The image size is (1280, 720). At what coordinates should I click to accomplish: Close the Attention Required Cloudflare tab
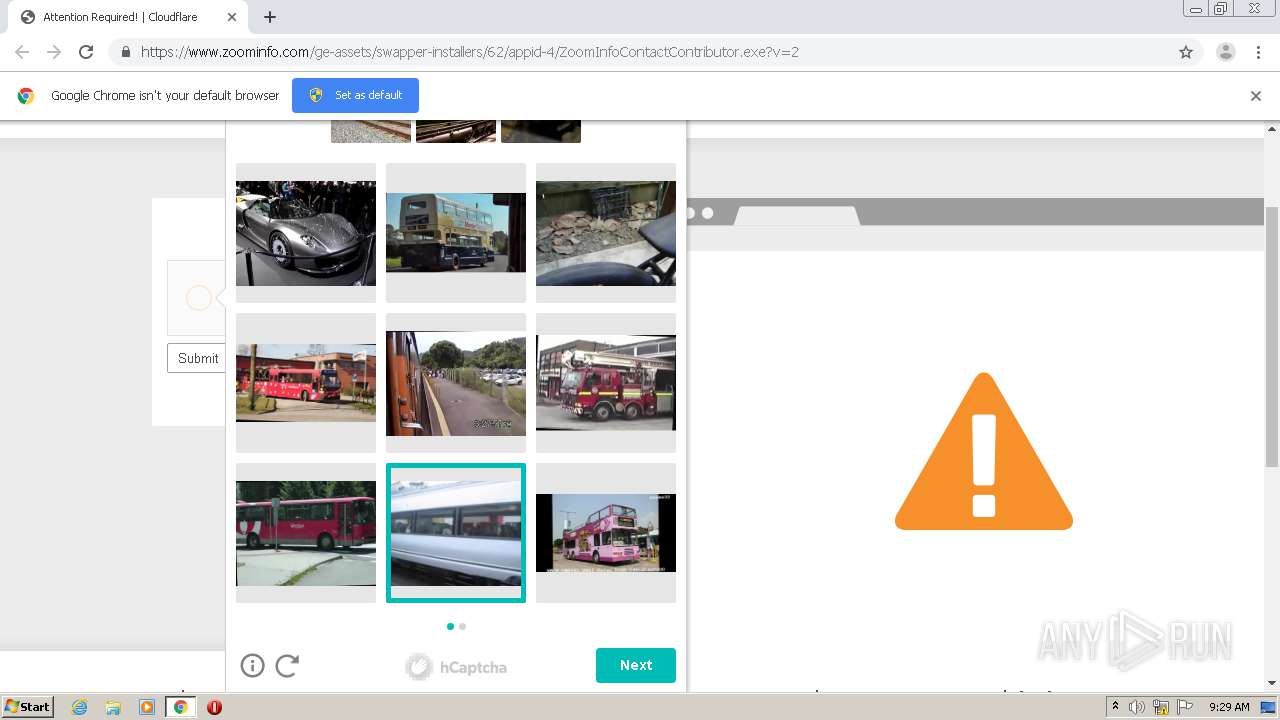tap(232, 17)
